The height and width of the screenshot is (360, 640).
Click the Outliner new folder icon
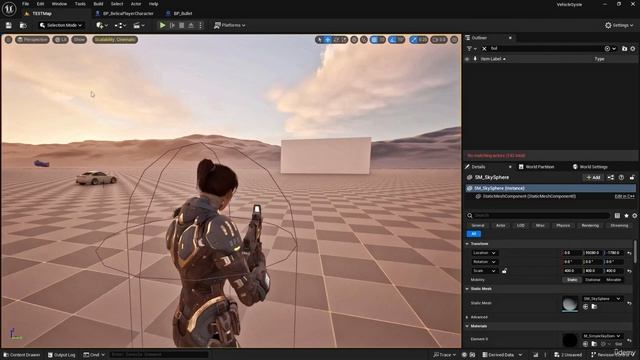(624, 49)
